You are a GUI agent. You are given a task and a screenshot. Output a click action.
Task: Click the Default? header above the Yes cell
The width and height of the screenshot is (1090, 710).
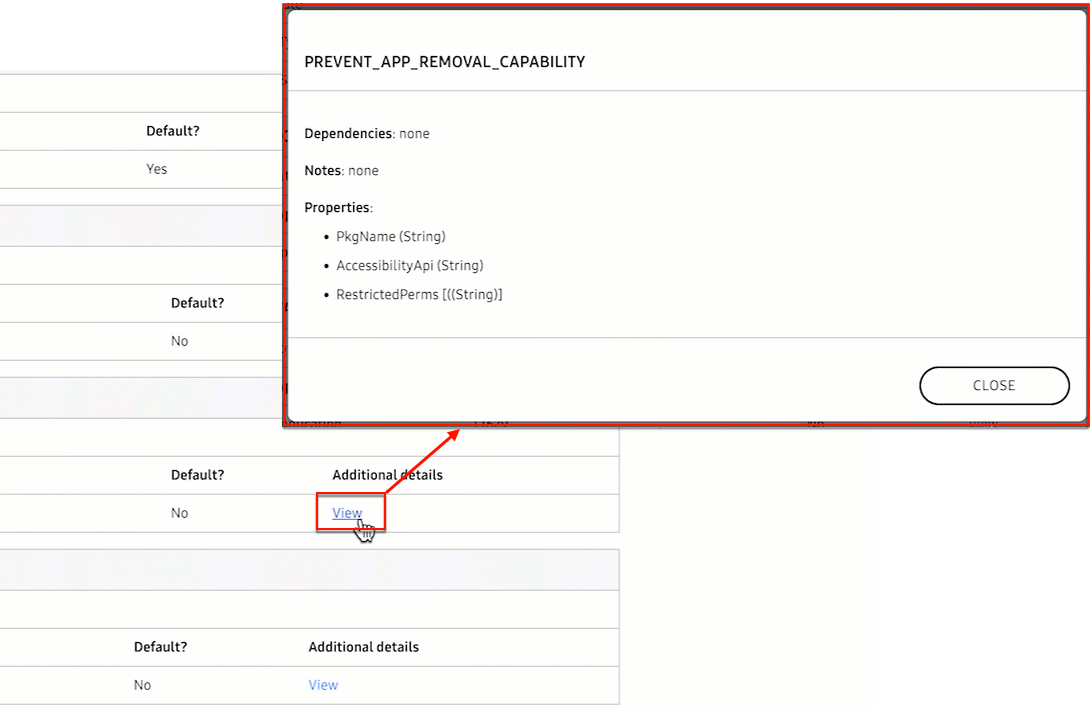coord(172,131)
